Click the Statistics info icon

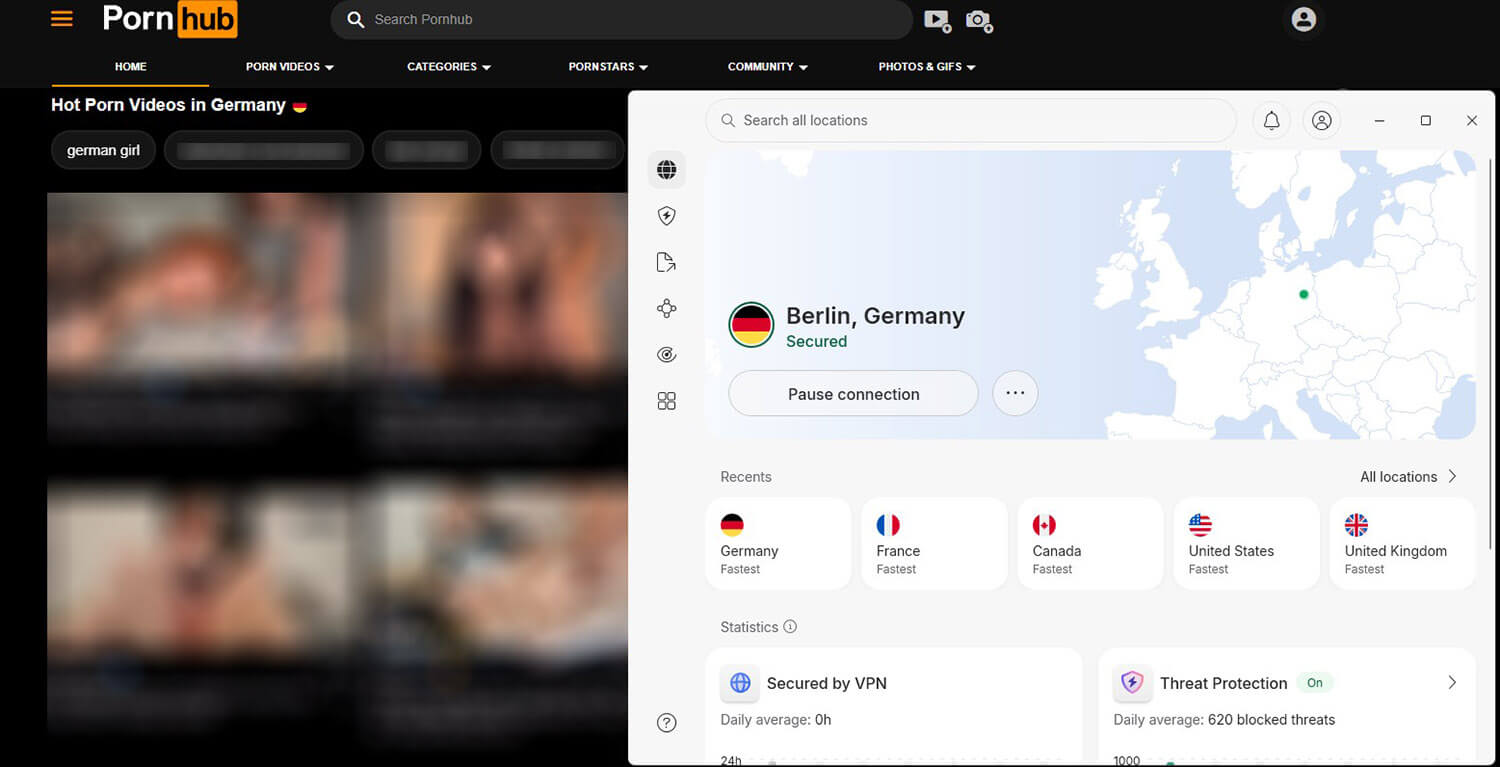790,627
